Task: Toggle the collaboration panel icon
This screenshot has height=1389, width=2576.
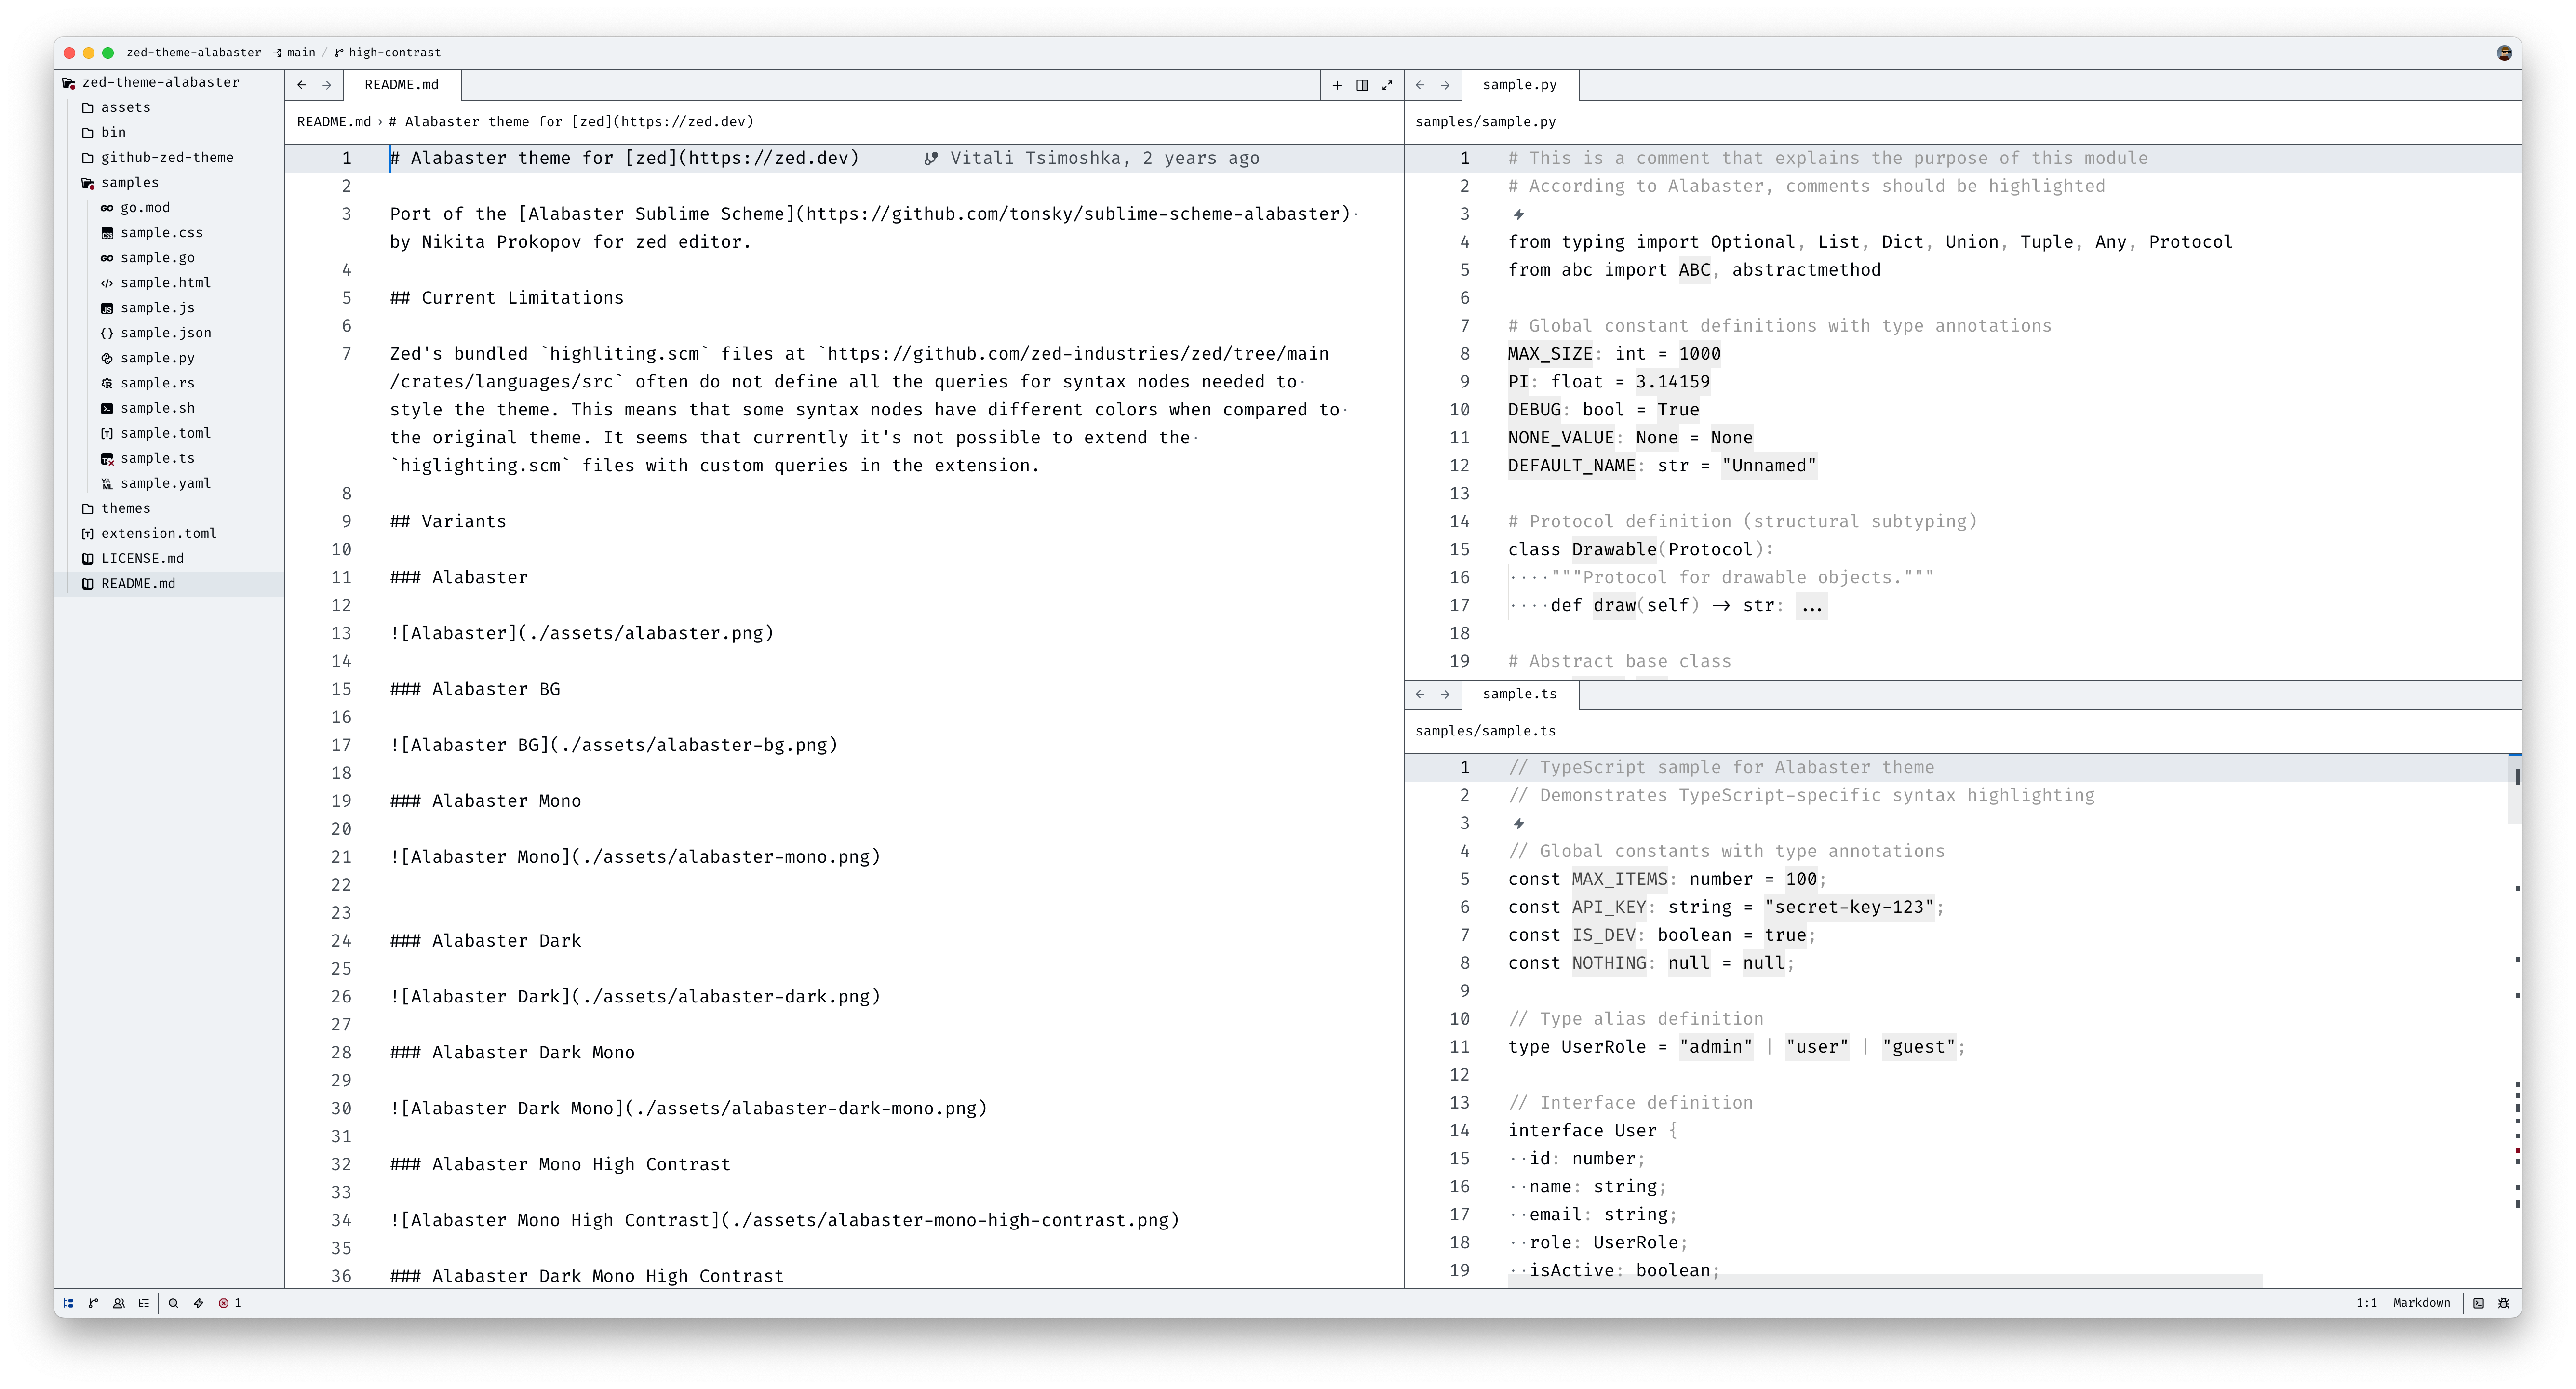Action: (x=119, y=1303)
